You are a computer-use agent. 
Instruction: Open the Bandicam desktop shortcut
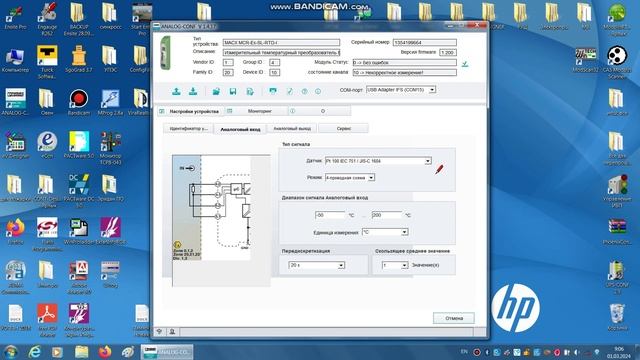tap(78, 102)
